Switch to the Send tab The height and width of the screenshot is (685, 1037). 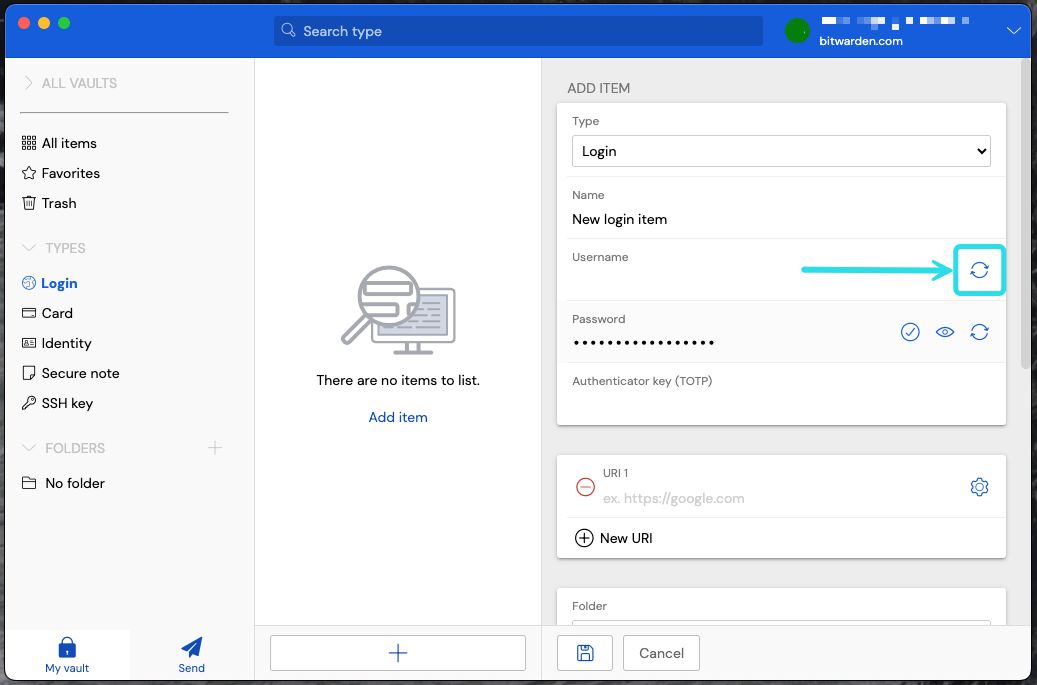click(192, 655)
